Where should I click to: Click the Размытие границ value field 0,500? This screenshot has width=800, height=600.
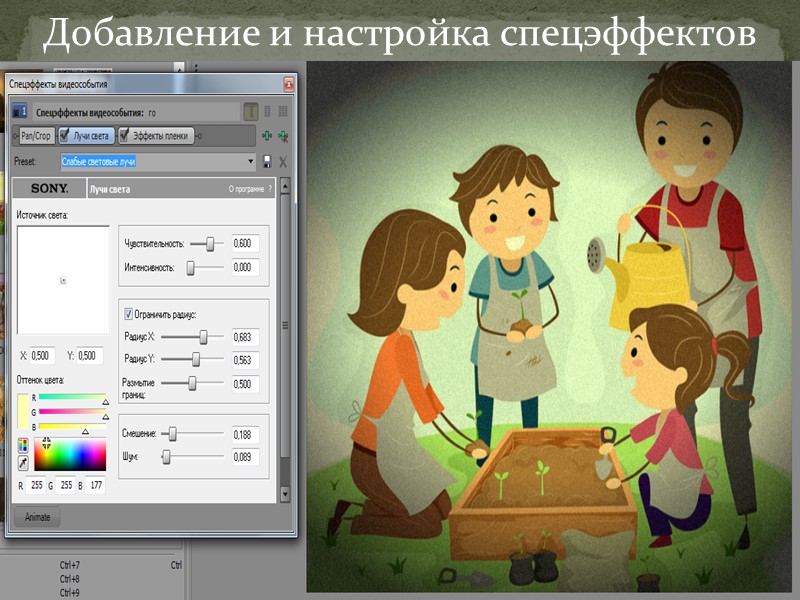coord(245,384)
